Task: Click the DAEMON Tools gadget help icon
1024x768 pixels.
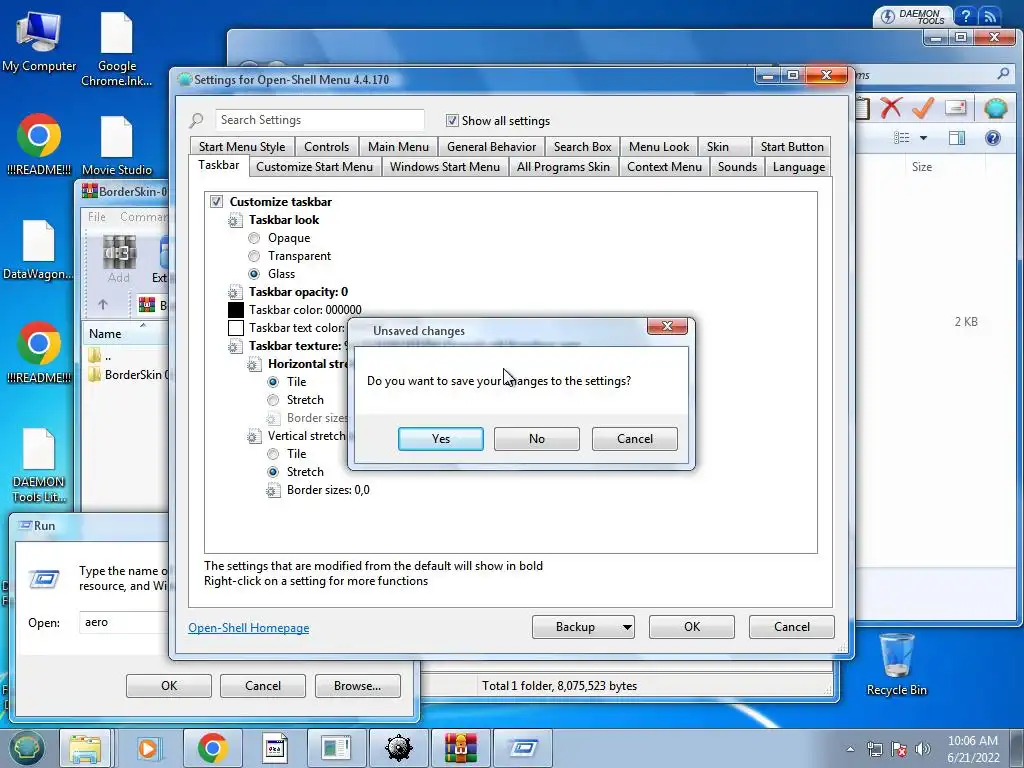Action: click(x=965, y=16)
